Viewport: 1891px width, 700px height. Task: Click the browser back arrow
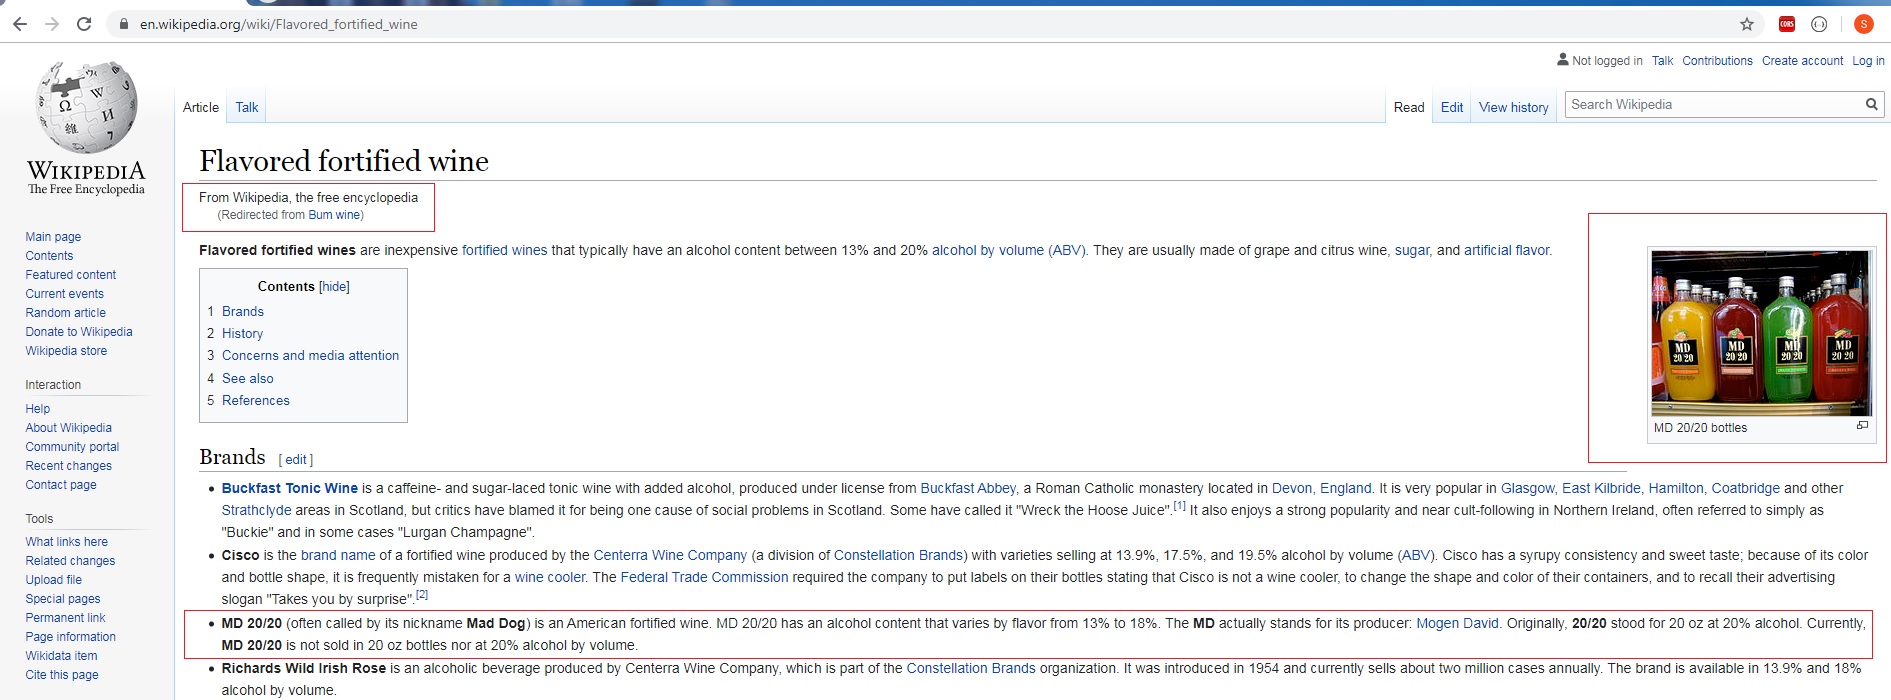[x=20, y=24]
